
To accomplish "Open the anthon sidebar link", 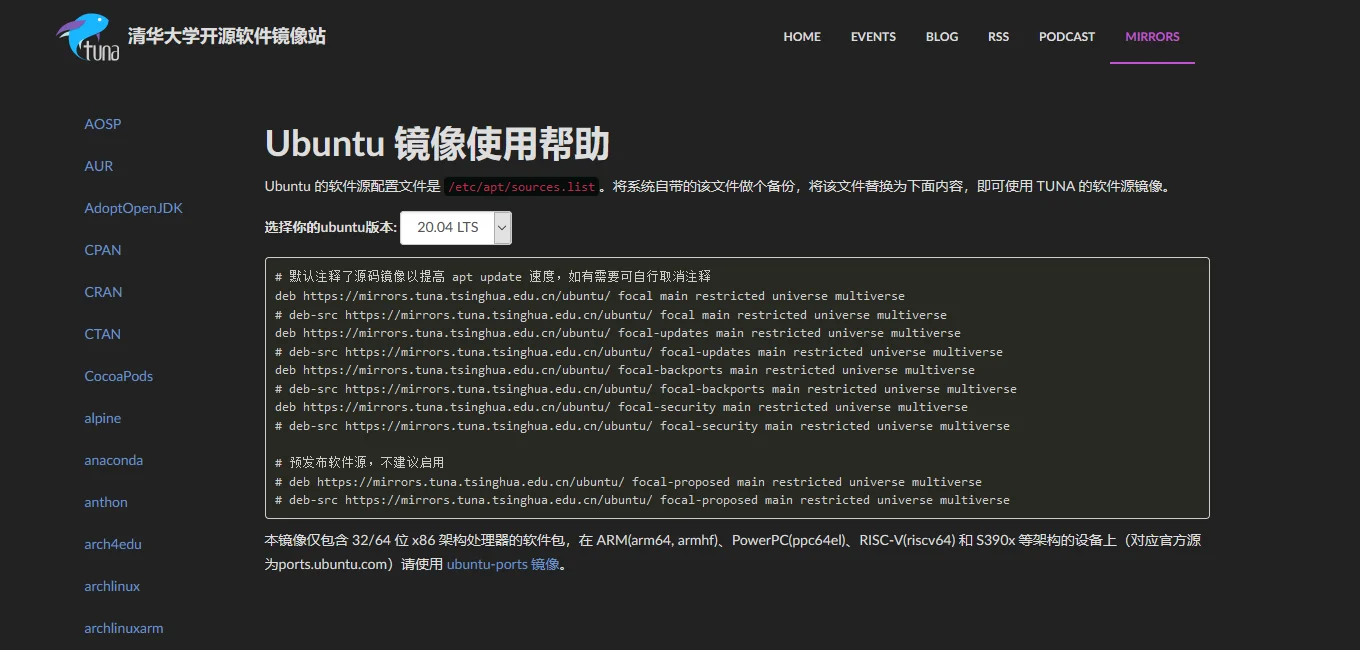I will pyautogui.click(x=106, y=502).
